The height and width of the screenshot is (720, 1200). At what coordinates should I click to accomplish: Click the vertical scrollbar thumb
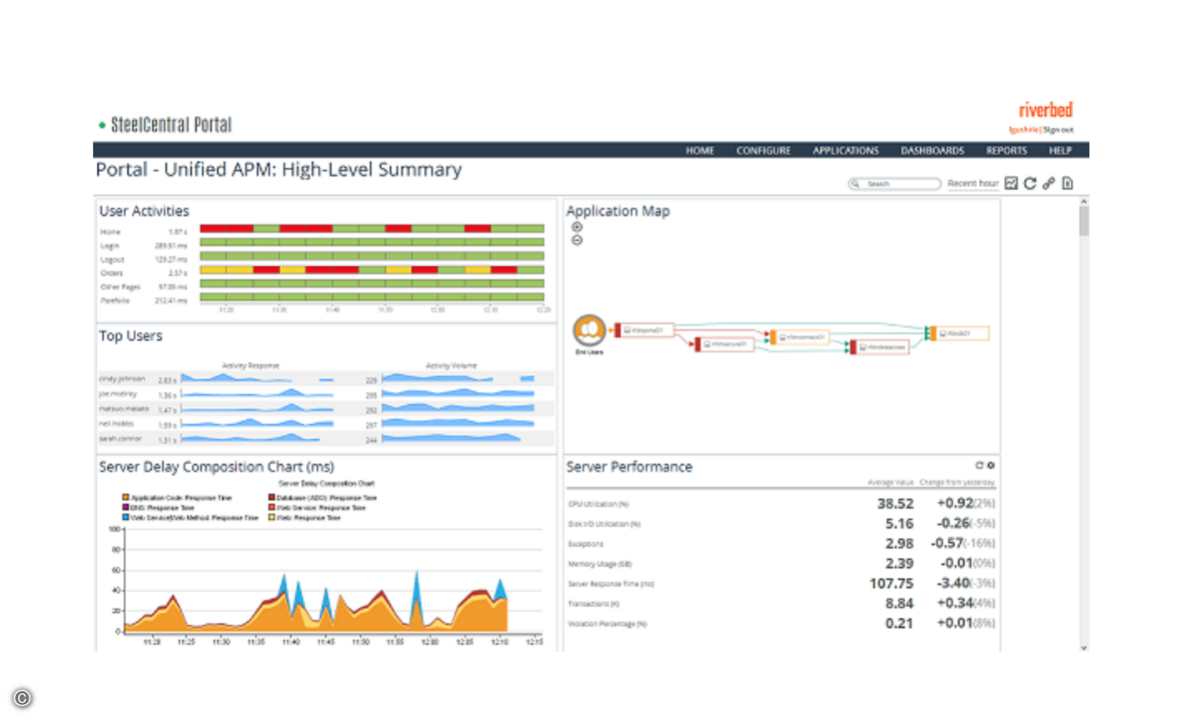tap(1084, 221)
